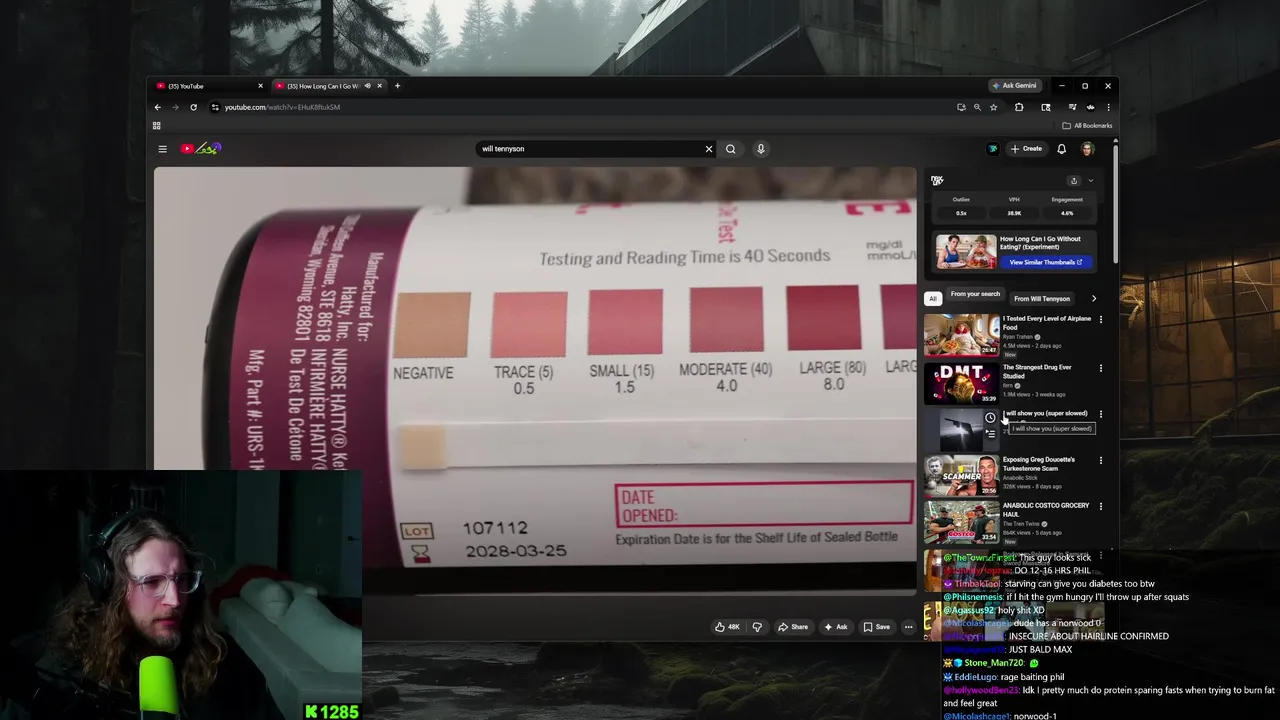Add 'I will show you' video to queue

[x=990, y=434]
